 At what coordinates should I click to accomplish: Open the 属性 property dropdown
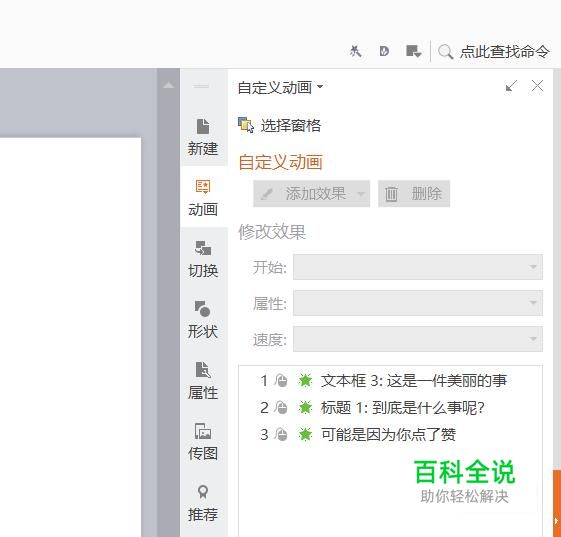point(418,303)
